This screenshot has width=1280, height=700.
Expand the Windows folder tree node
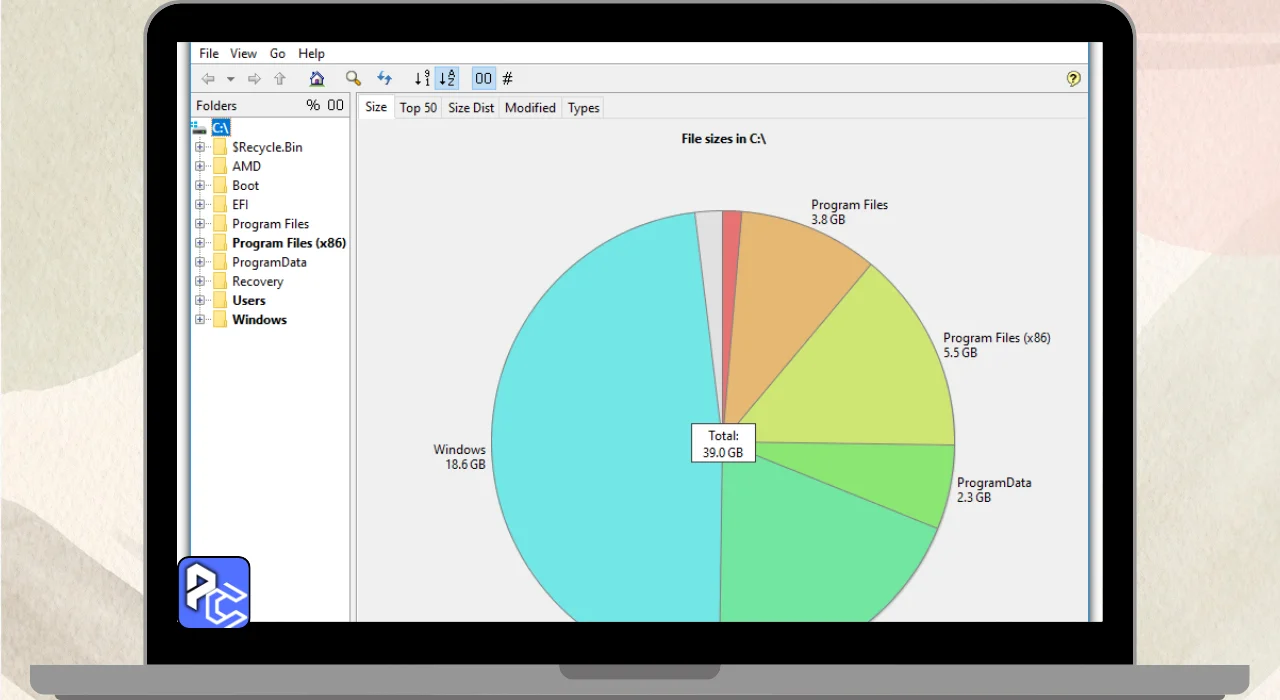point(200,320)
